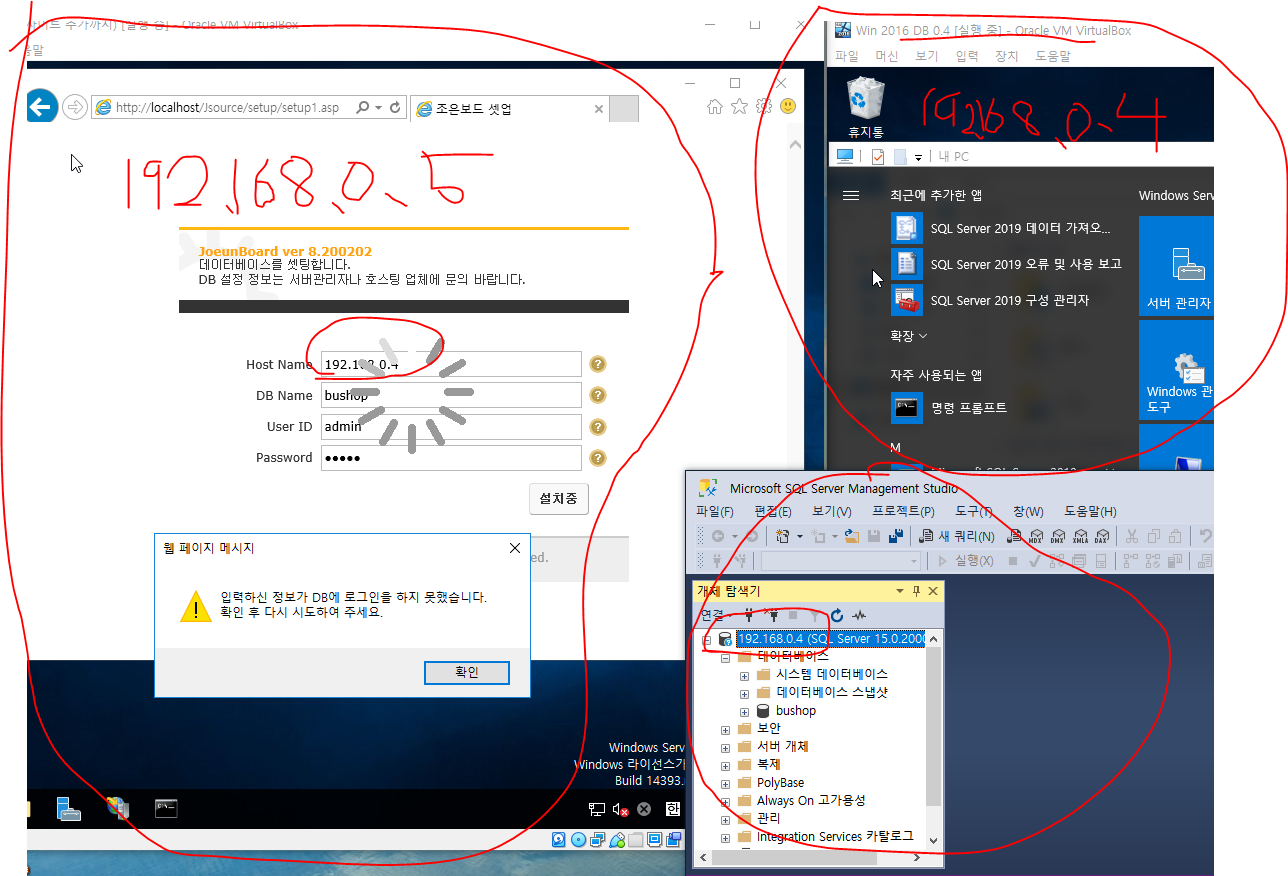The image size is (1288, 876).
Task: Click Internet Explorer's forward arrow button
Action: [74, 107]
